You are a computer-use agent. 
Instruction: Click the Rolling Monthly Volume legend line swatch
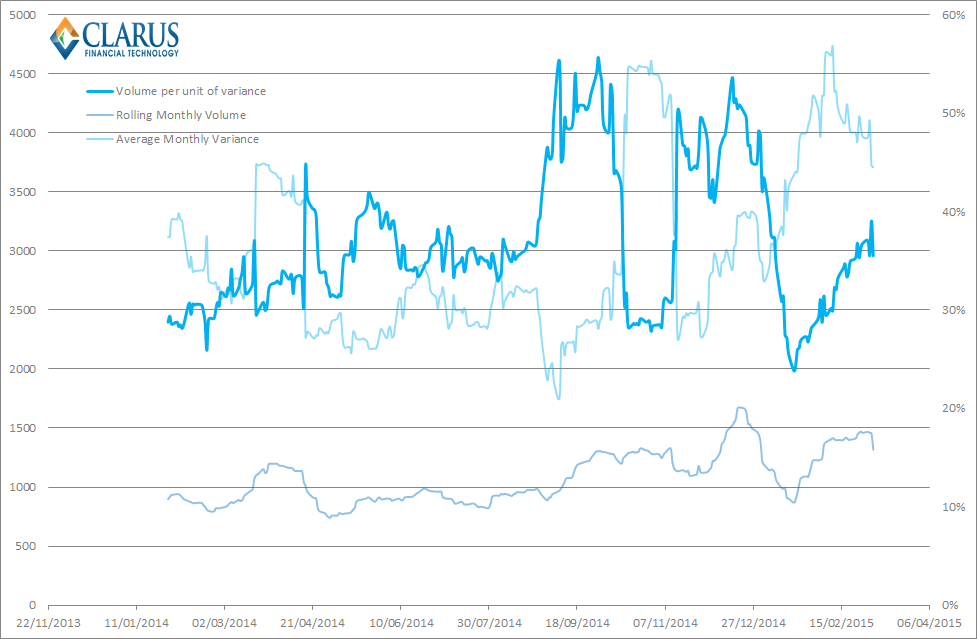tap(100, 115)
